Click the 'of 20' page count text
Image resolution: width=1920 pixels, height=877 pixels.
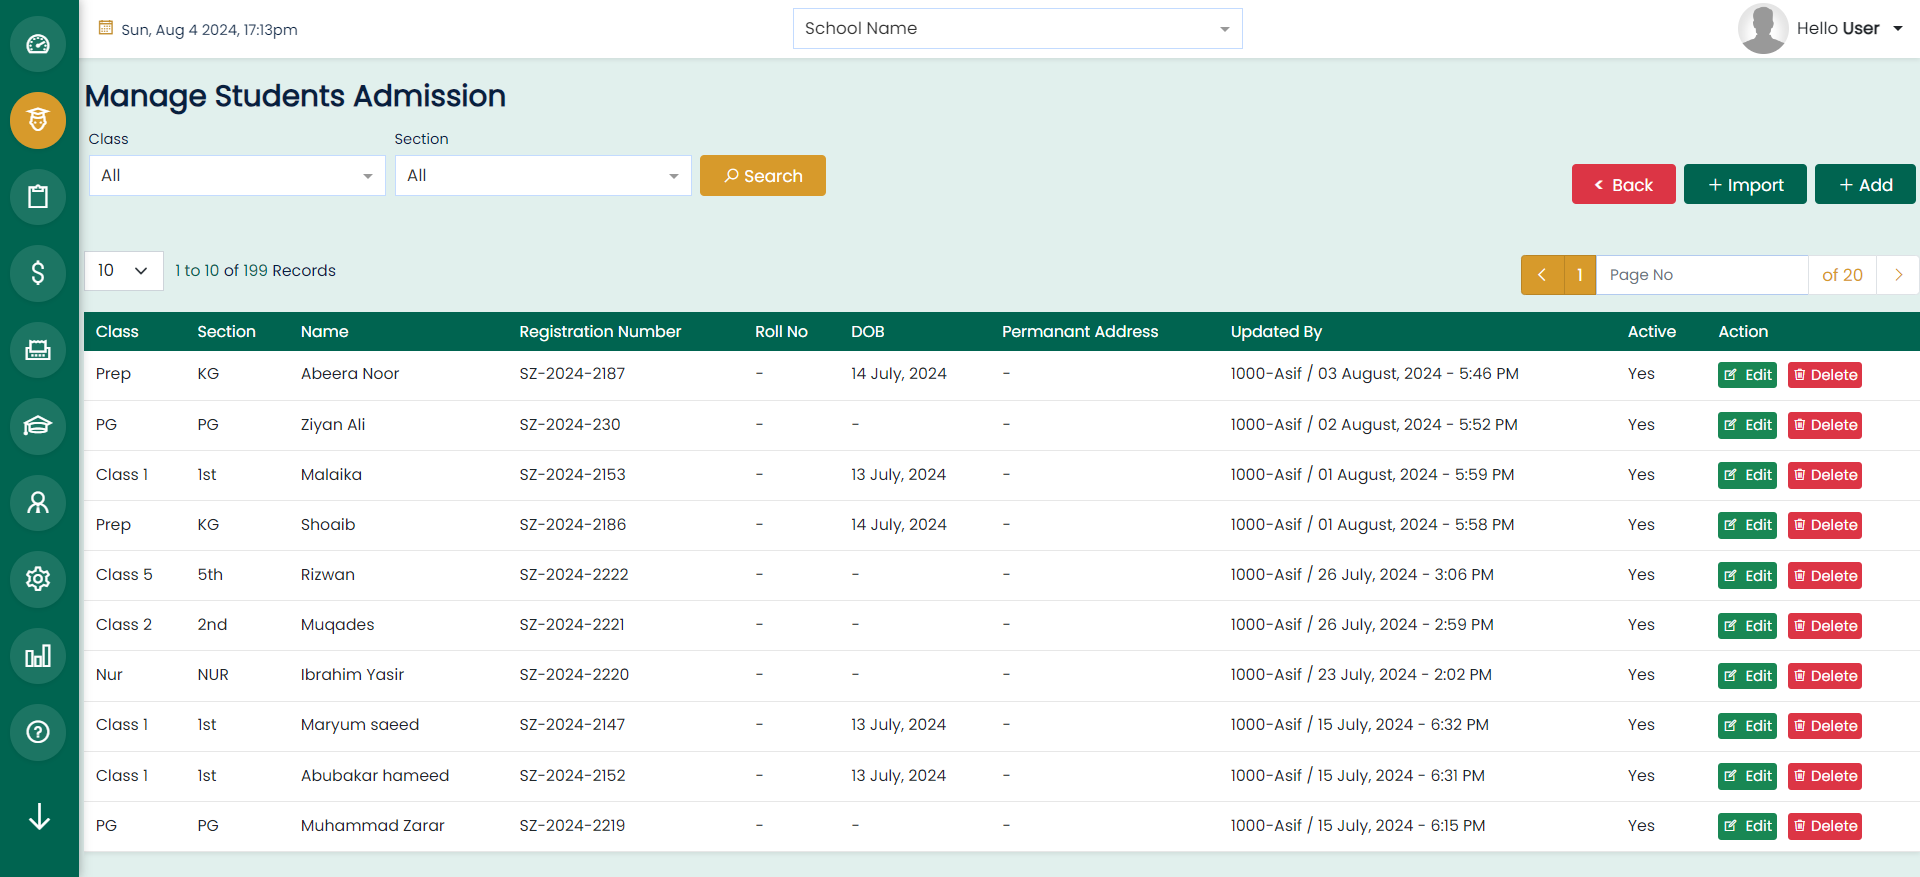[x=1842, y=275]
